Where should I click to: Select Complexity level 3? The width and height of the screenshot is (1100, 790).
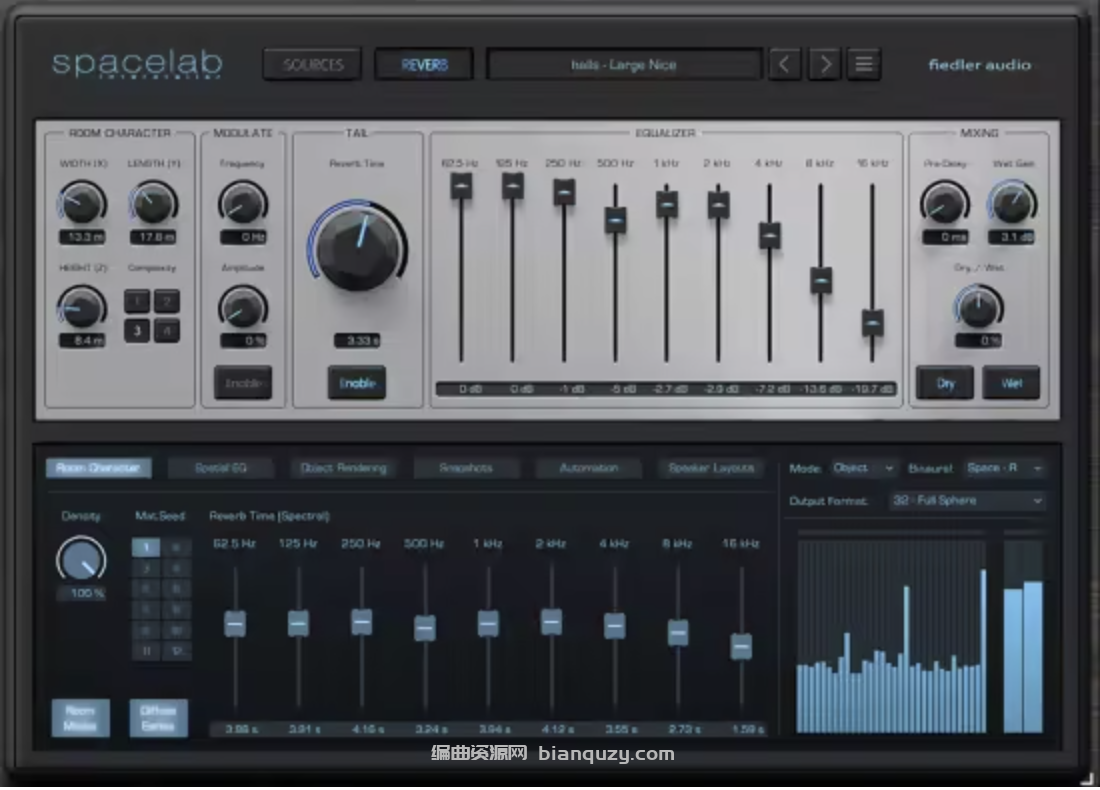pos(138,331)
